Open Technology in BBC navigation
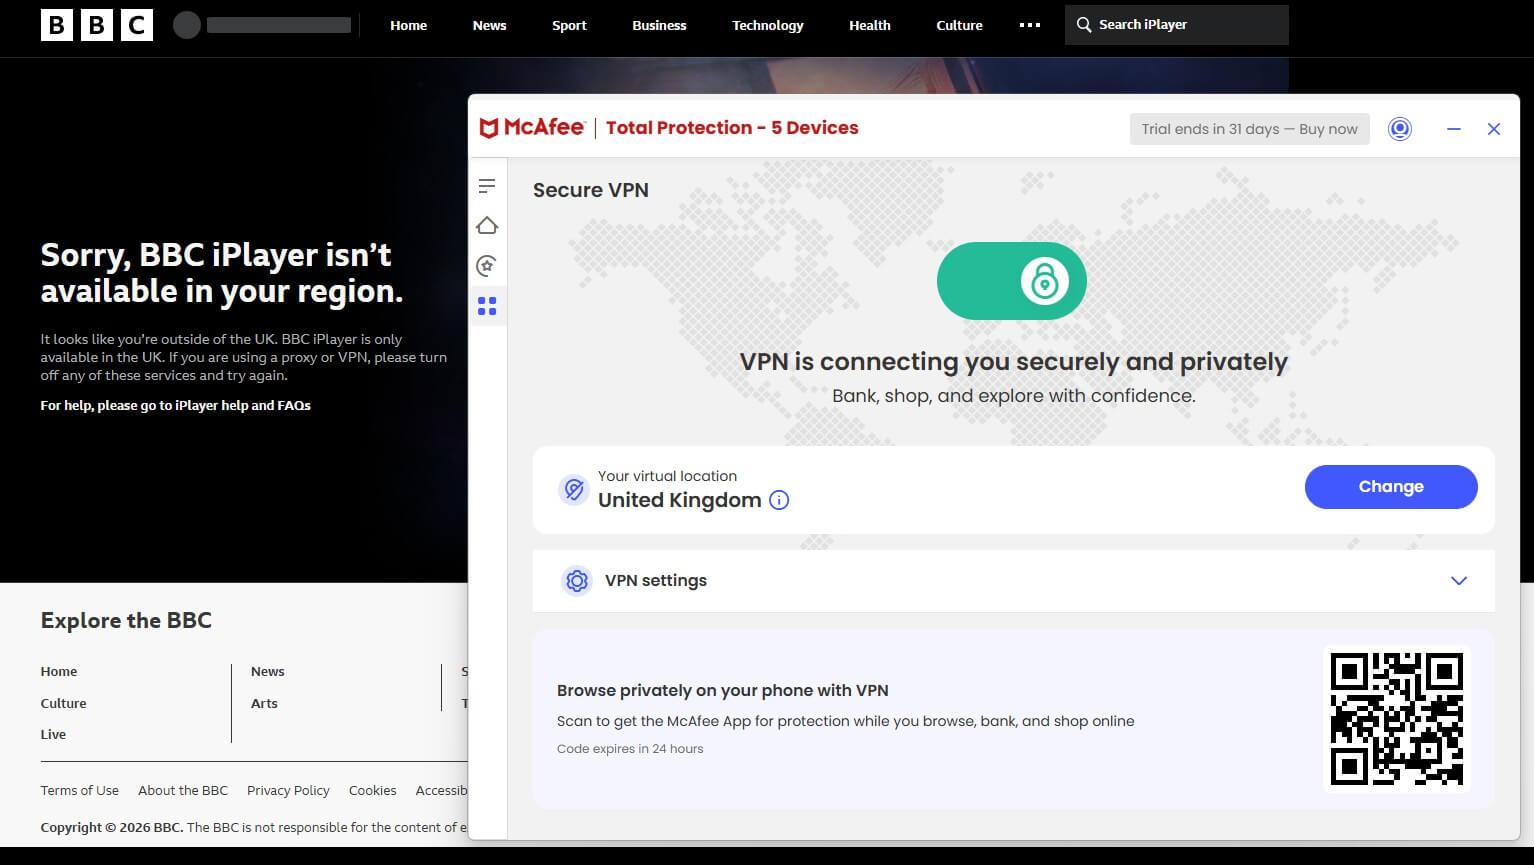Viewport: 1534px width, 865px height. 768,25
